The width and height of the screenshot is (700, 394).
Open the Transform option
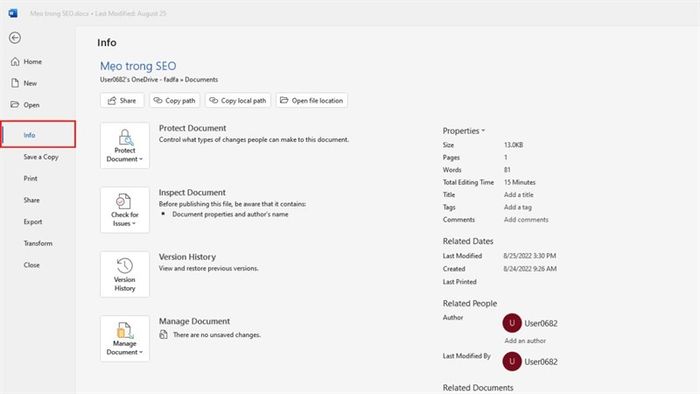tap(38, 243)
